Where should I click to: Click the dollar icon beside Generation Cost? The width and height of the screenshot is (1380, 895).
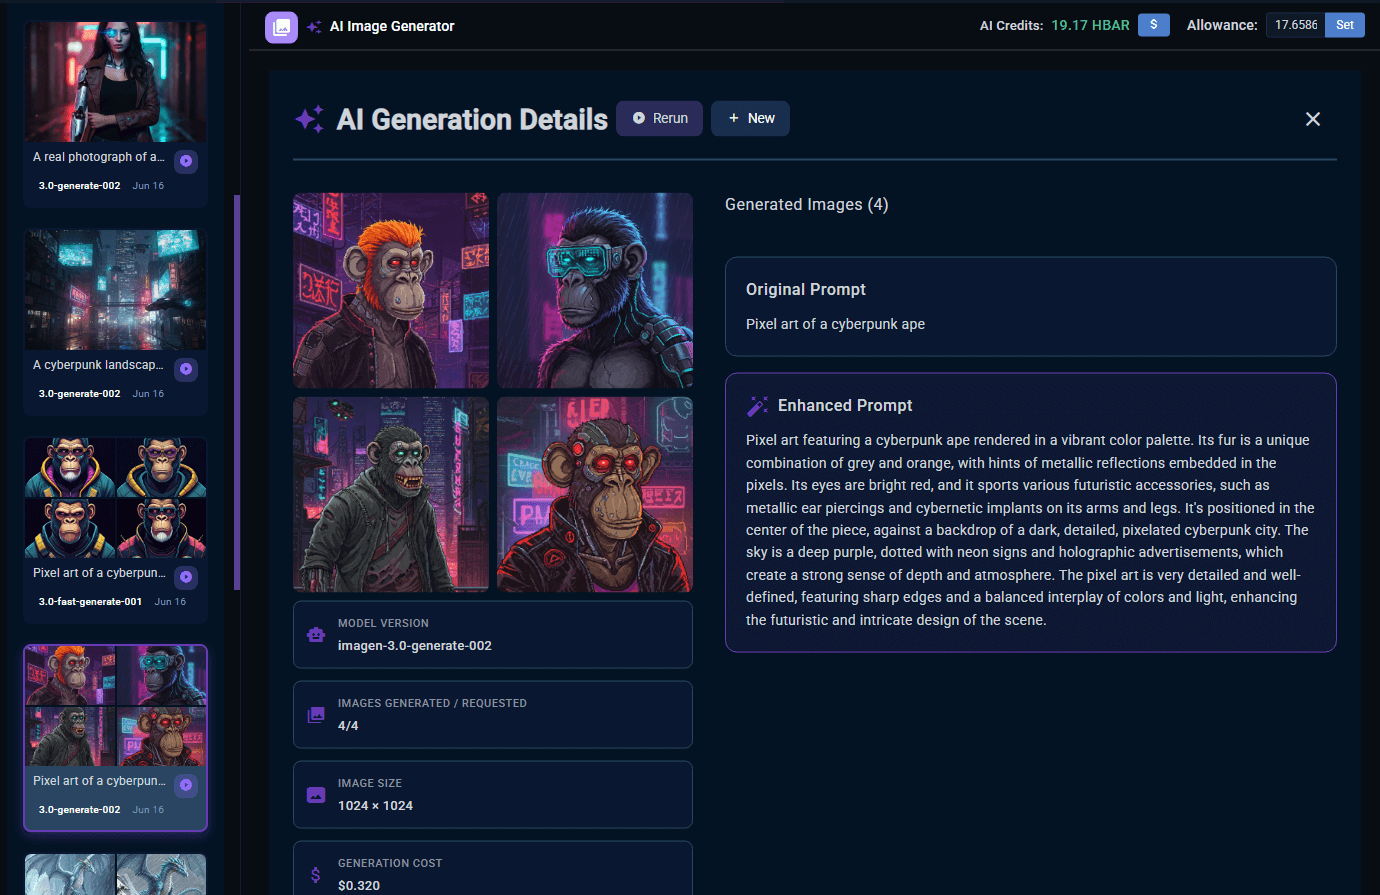[x=316, y=874]
